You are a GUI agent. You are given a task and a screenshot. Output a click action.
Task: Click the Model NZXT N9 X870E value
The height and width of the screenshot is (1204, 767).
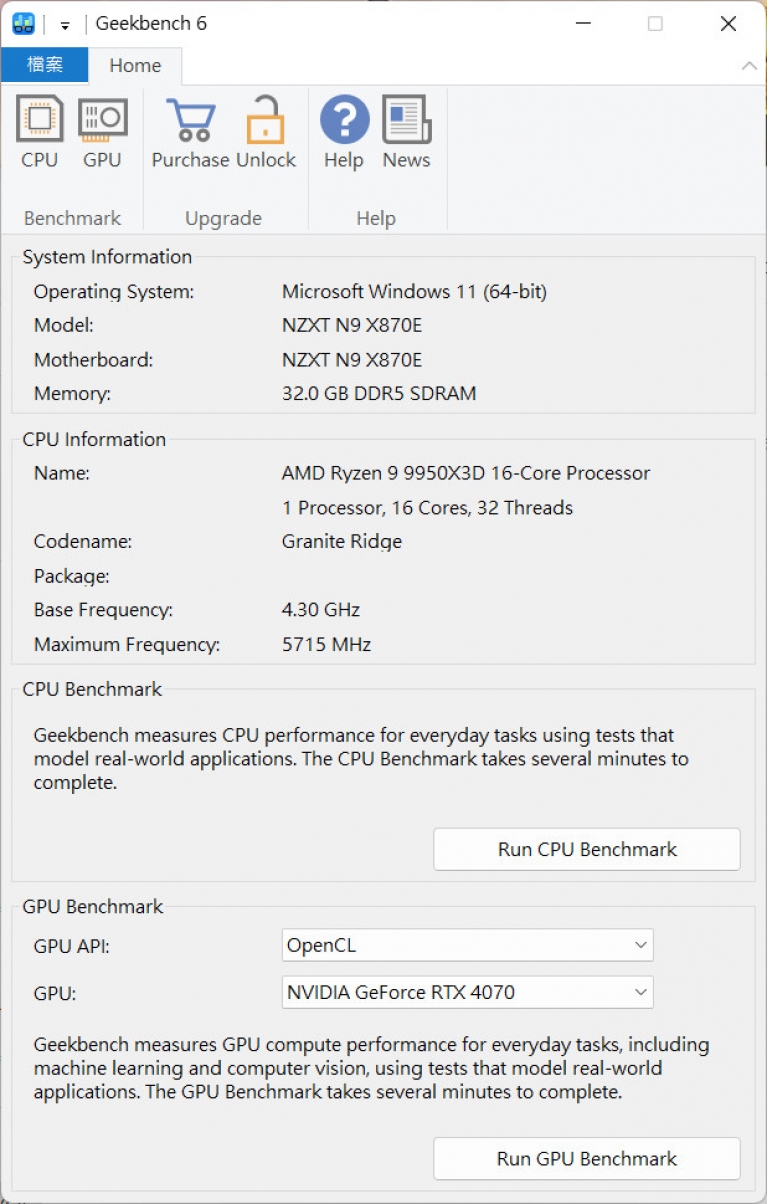[352, 326]
